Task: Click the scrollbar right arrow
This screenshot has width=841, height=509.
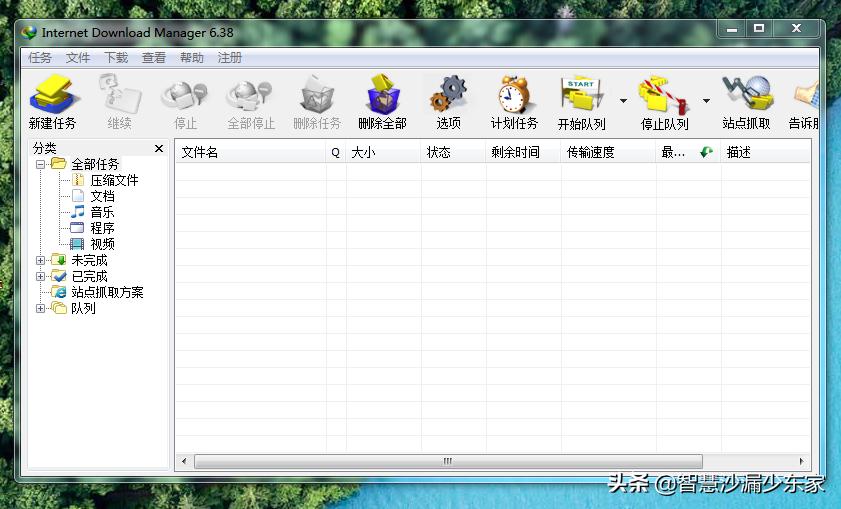Action: 801,461
